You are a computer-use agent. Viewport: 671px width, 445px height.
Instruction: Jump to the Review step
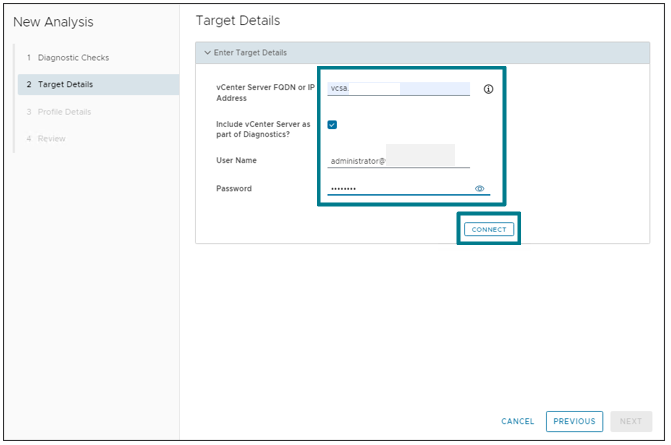[x=51, y=138]
